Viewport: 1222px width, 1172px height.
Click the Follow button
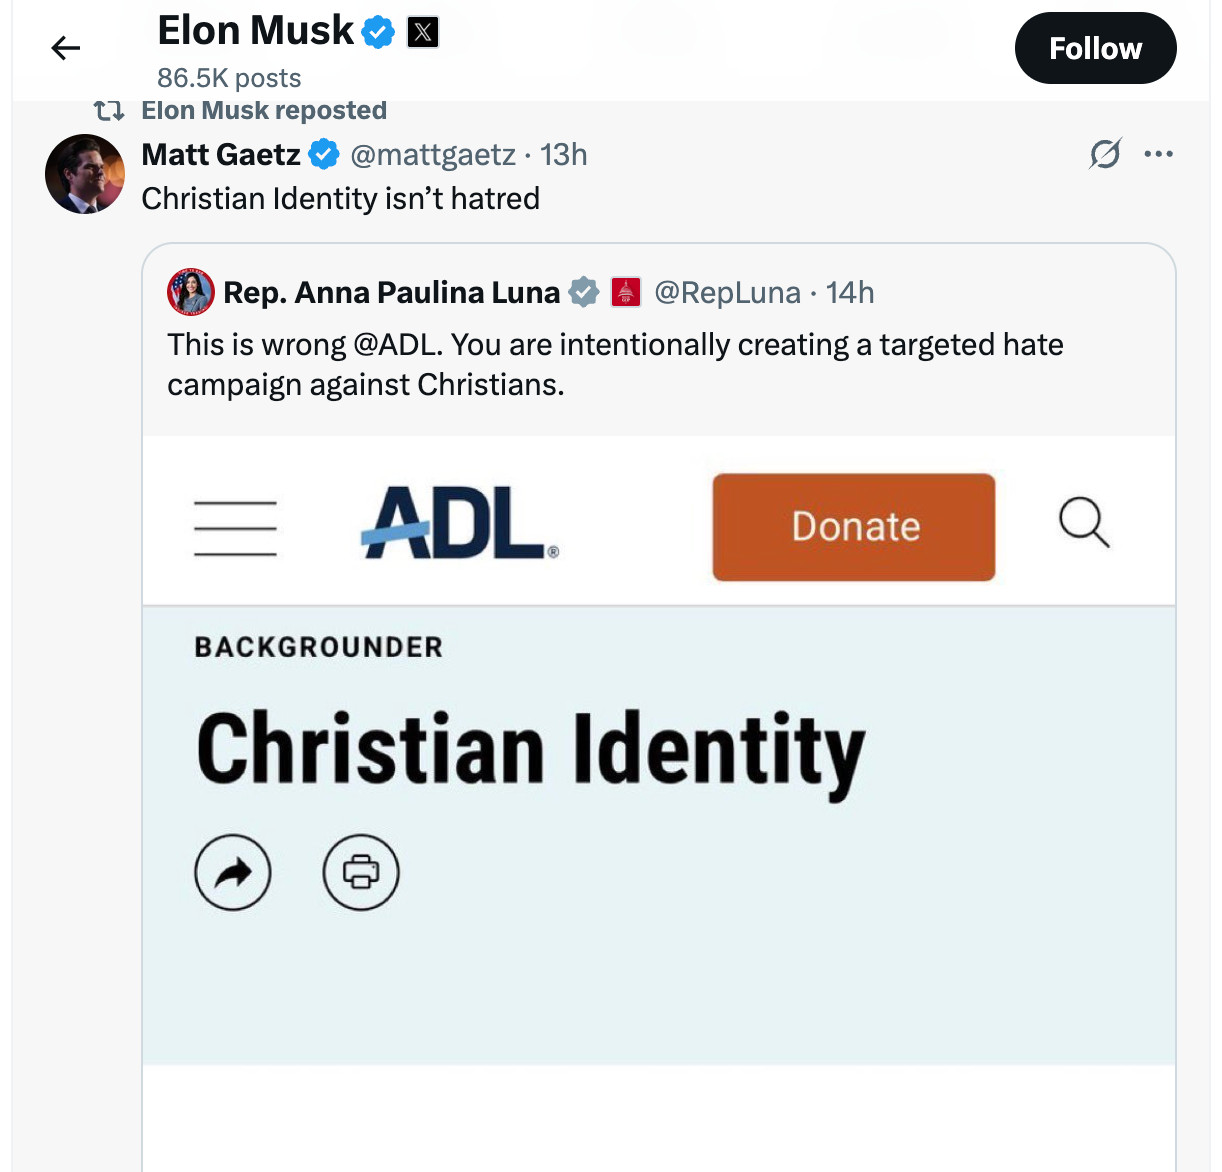tap(1095, 48)
